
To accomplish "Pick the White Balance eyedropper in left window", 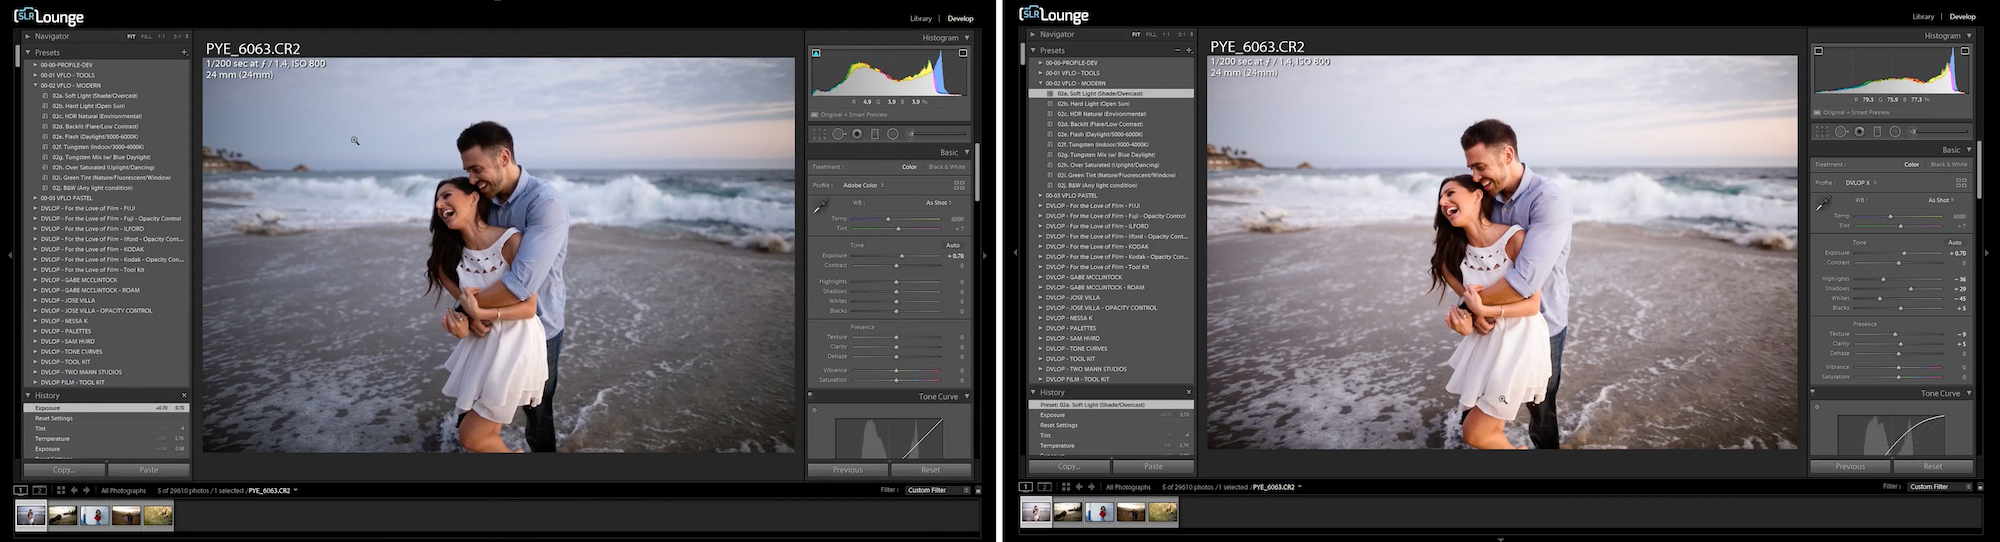I will pyautogui.click(x=820, y=207).
